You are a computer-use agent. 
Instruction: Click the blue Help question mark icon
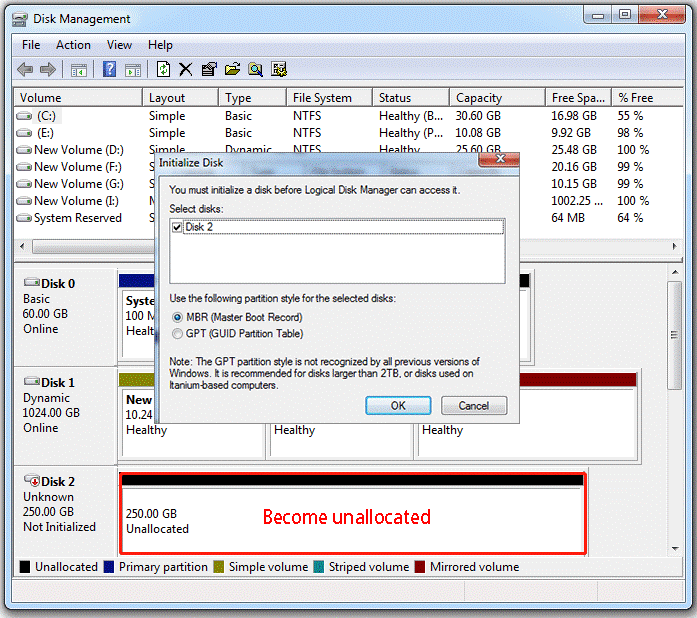[110, 69]
